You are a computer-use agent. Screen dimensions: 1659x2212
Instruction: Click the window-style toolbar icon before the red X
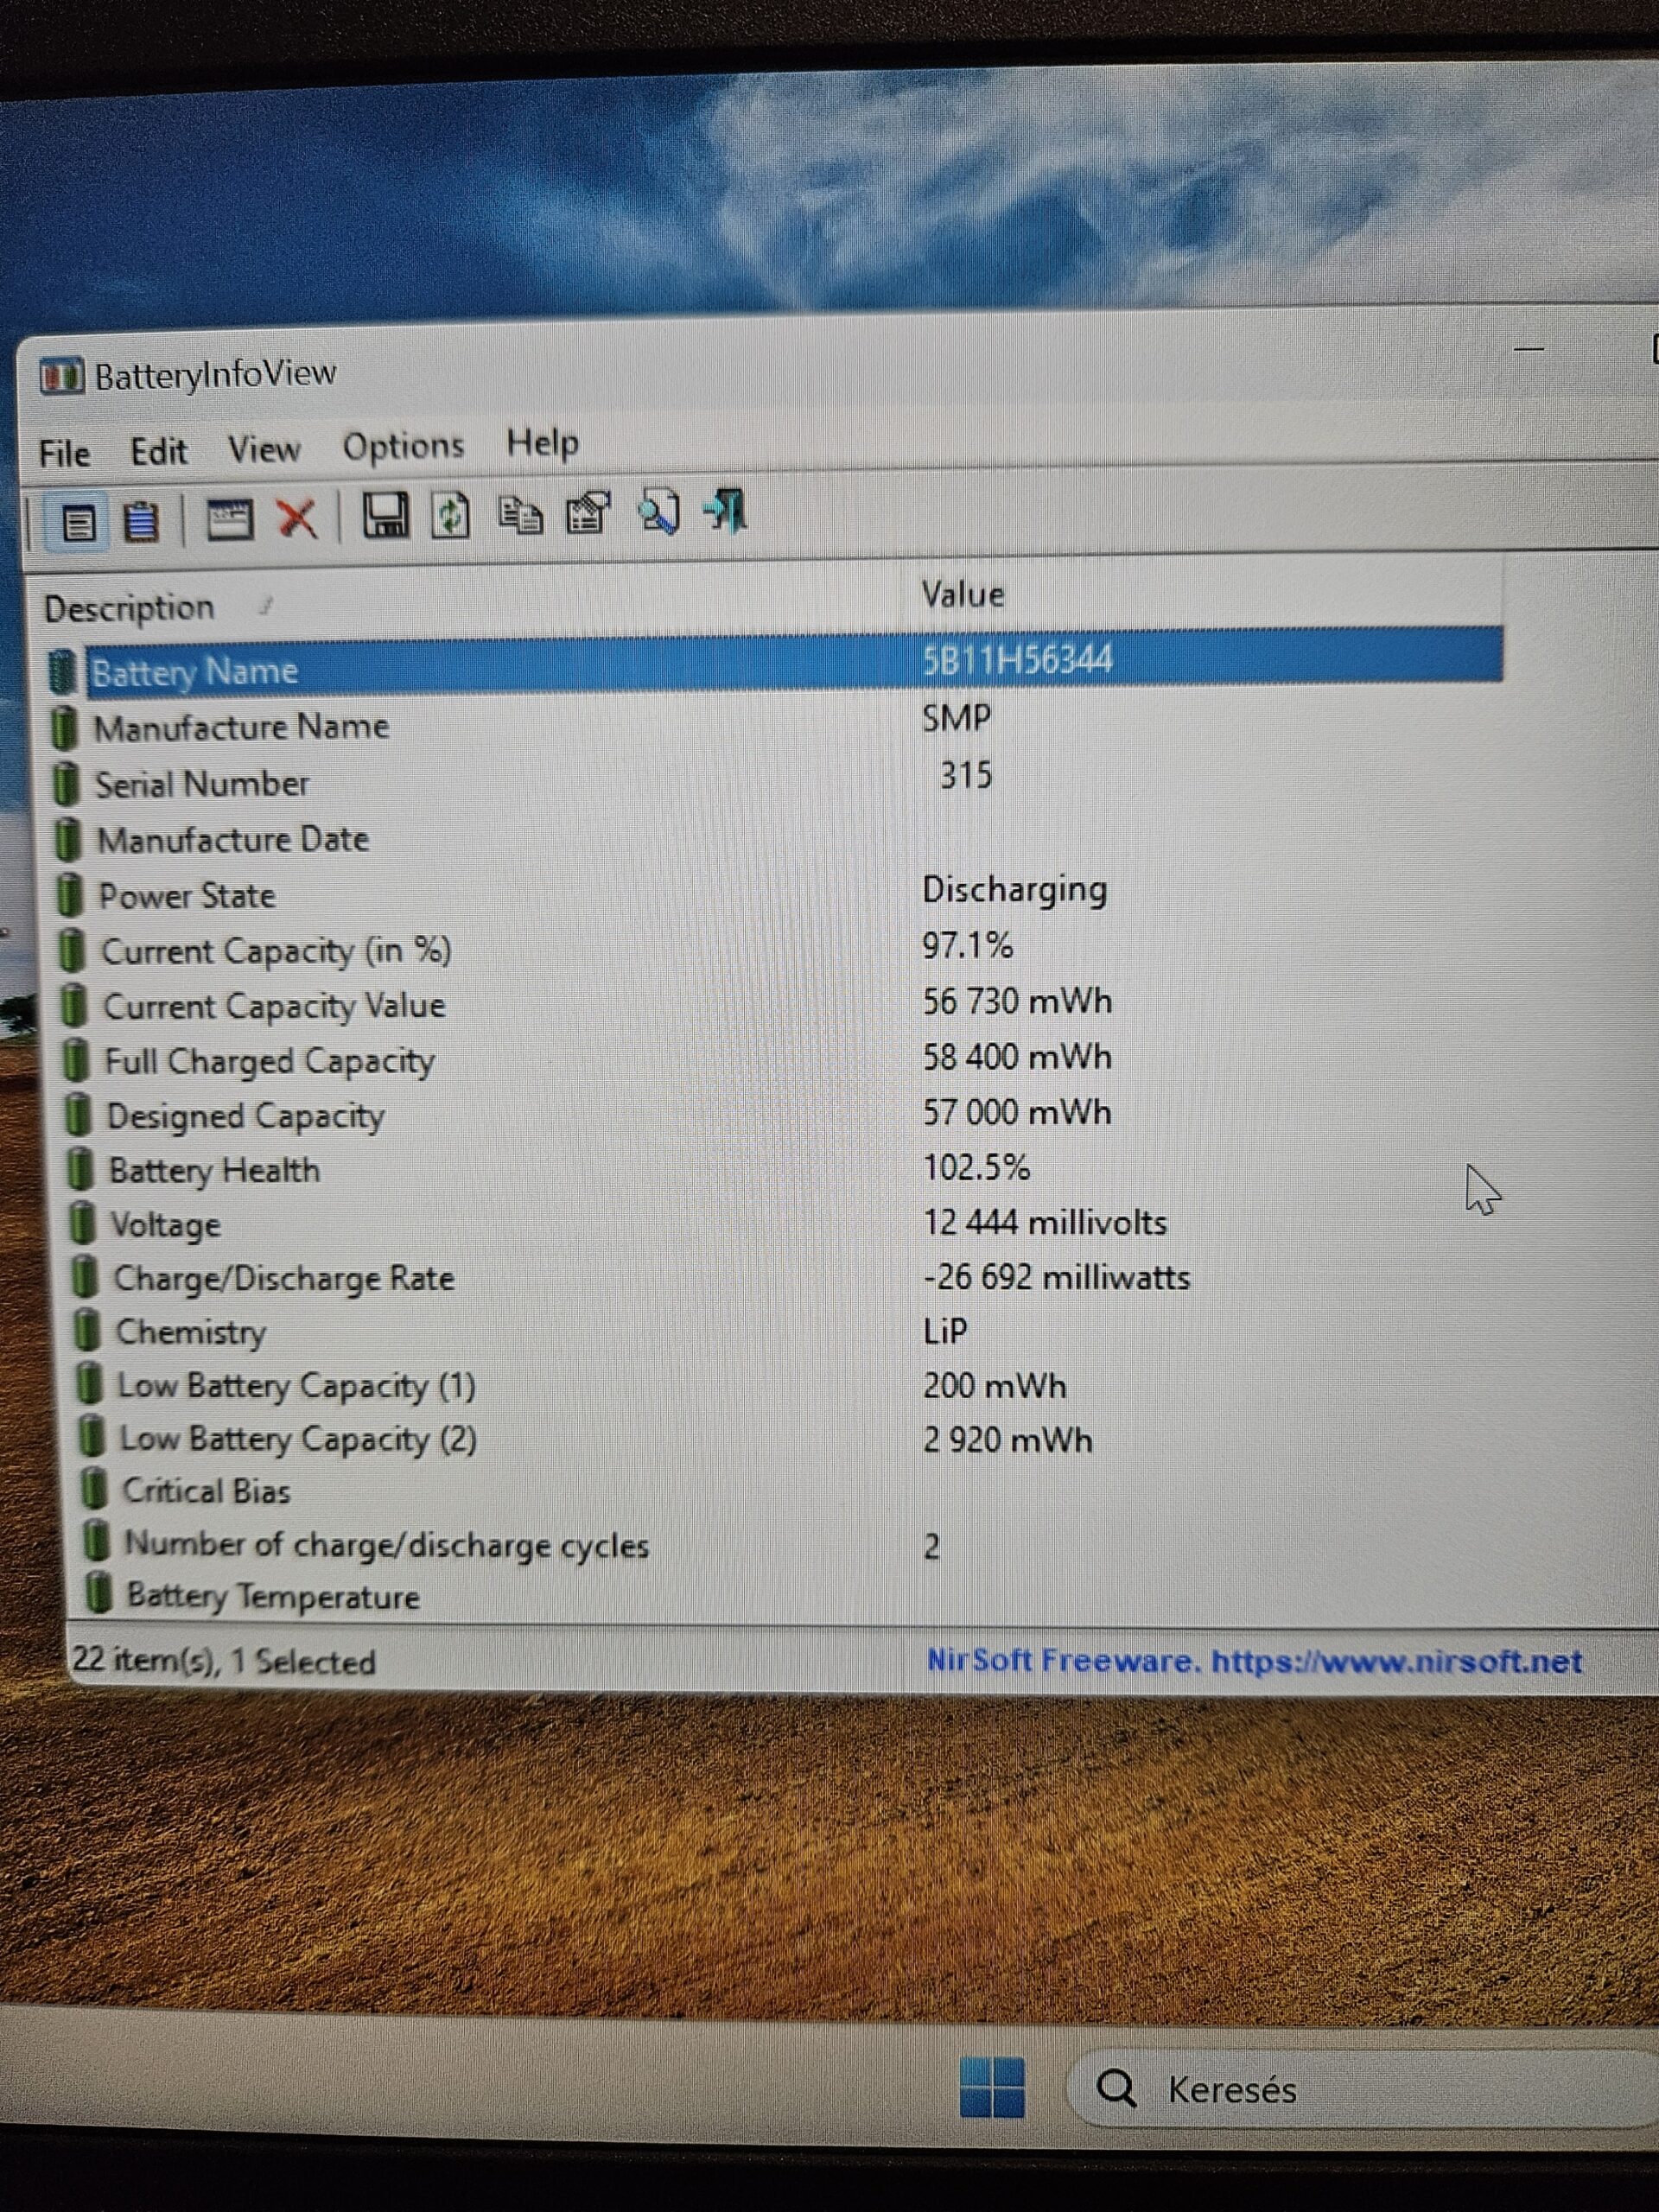[x=229, y=519]
